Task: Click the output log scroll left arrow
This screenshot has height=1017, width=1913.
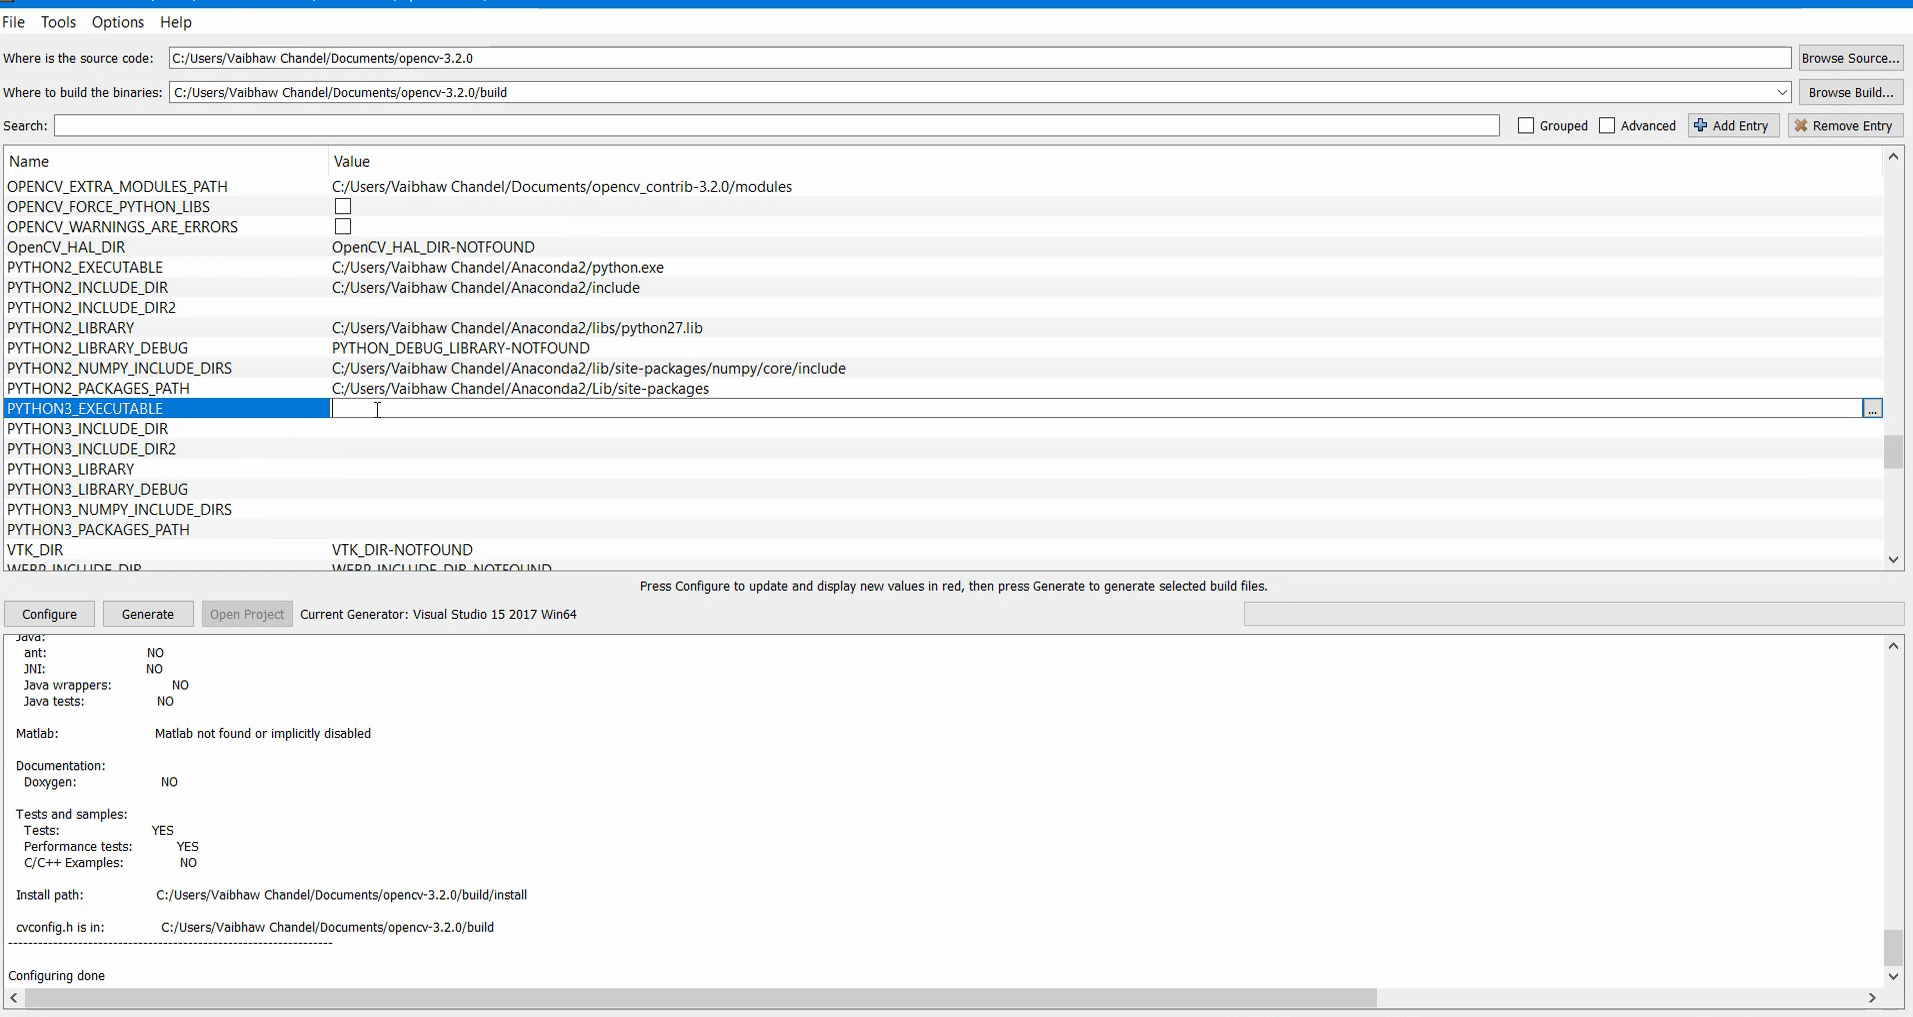Action: [14, 998]
